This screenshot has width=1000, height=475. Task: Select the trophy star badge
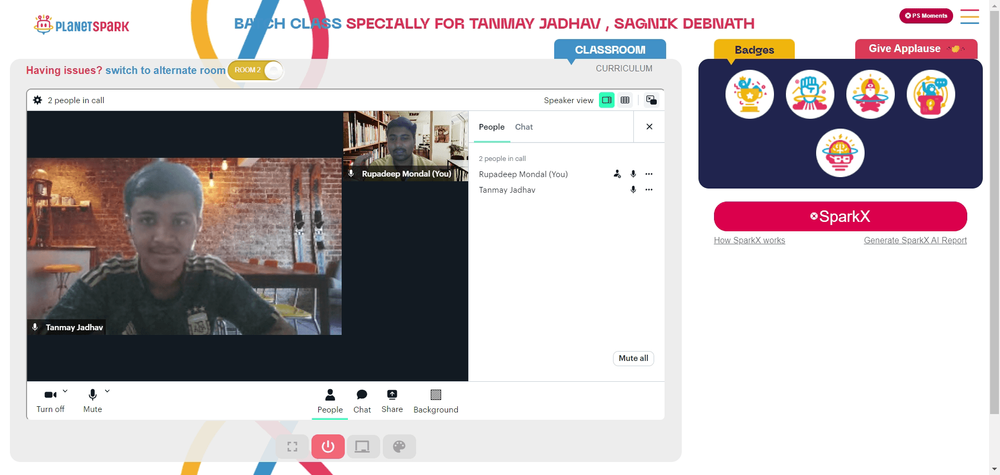point(749,94)
